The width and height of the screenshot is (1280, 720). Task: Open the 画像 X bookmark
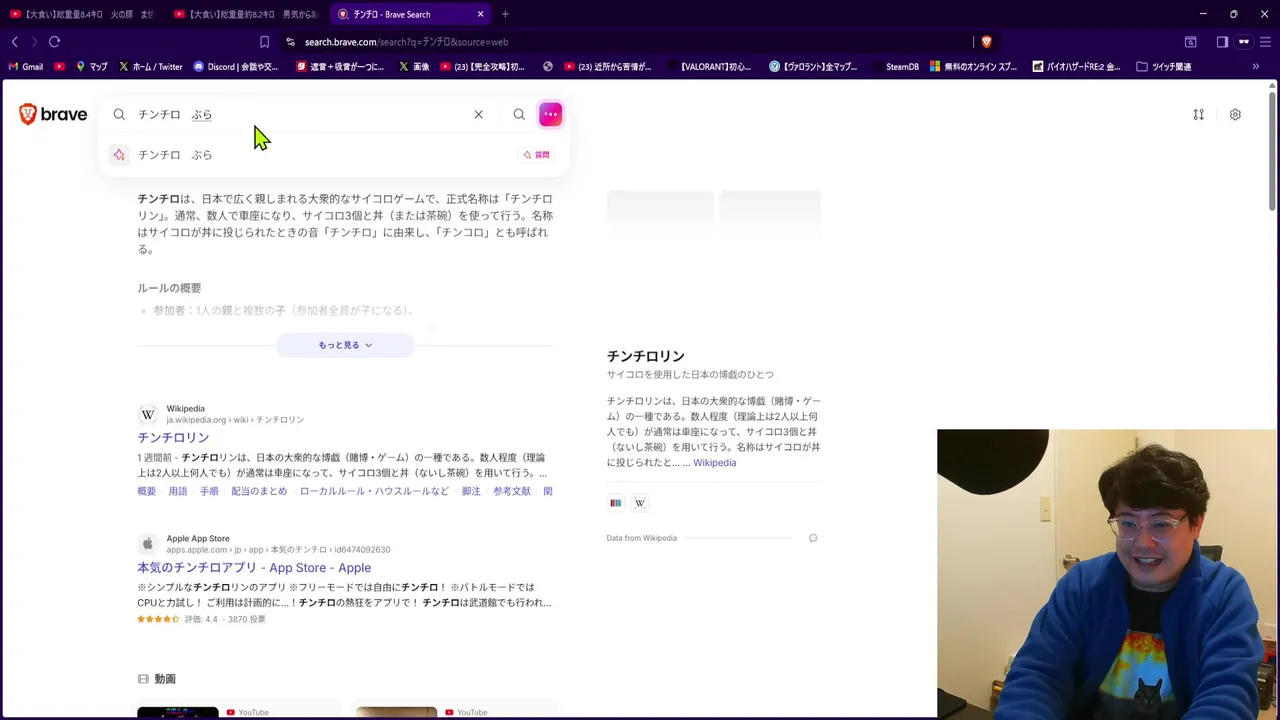[x=414, y=67]
